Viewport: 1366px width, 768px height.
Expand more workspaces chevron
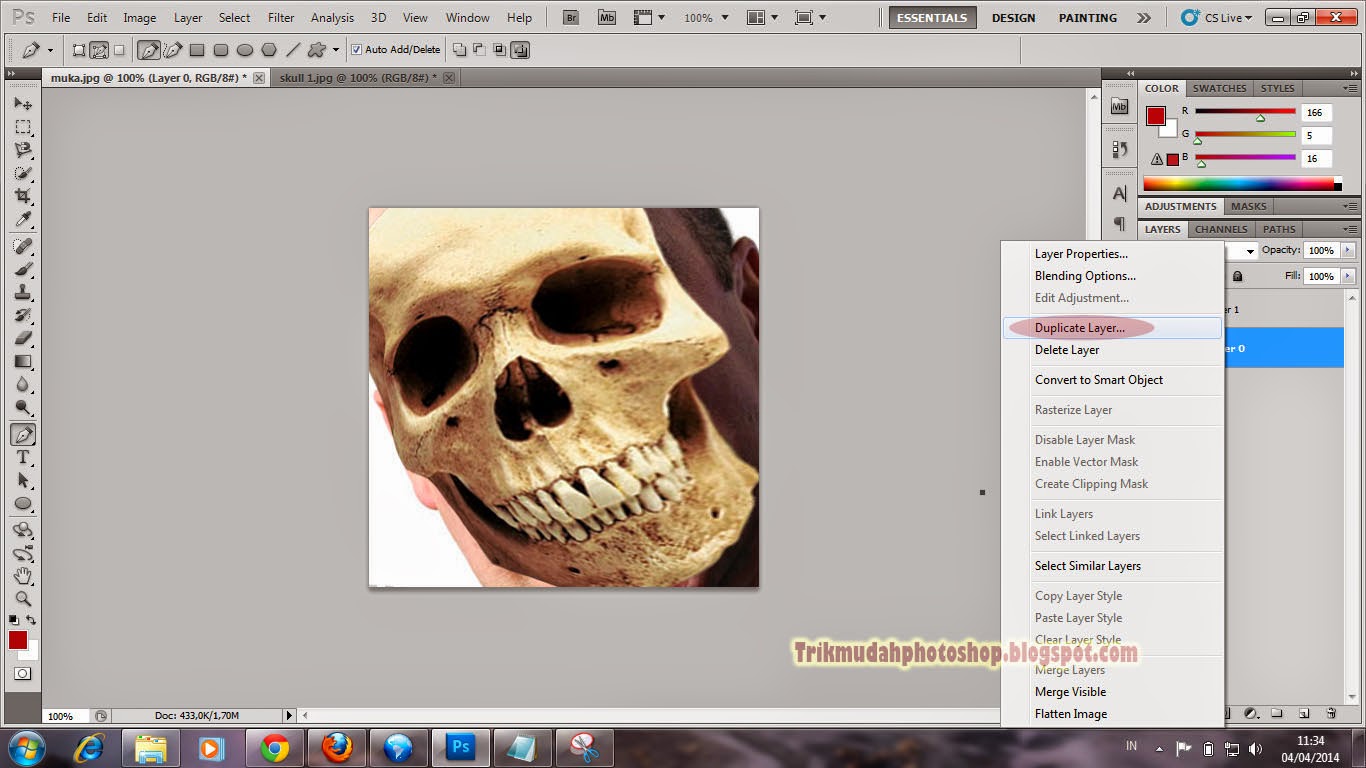(1144, 17)
